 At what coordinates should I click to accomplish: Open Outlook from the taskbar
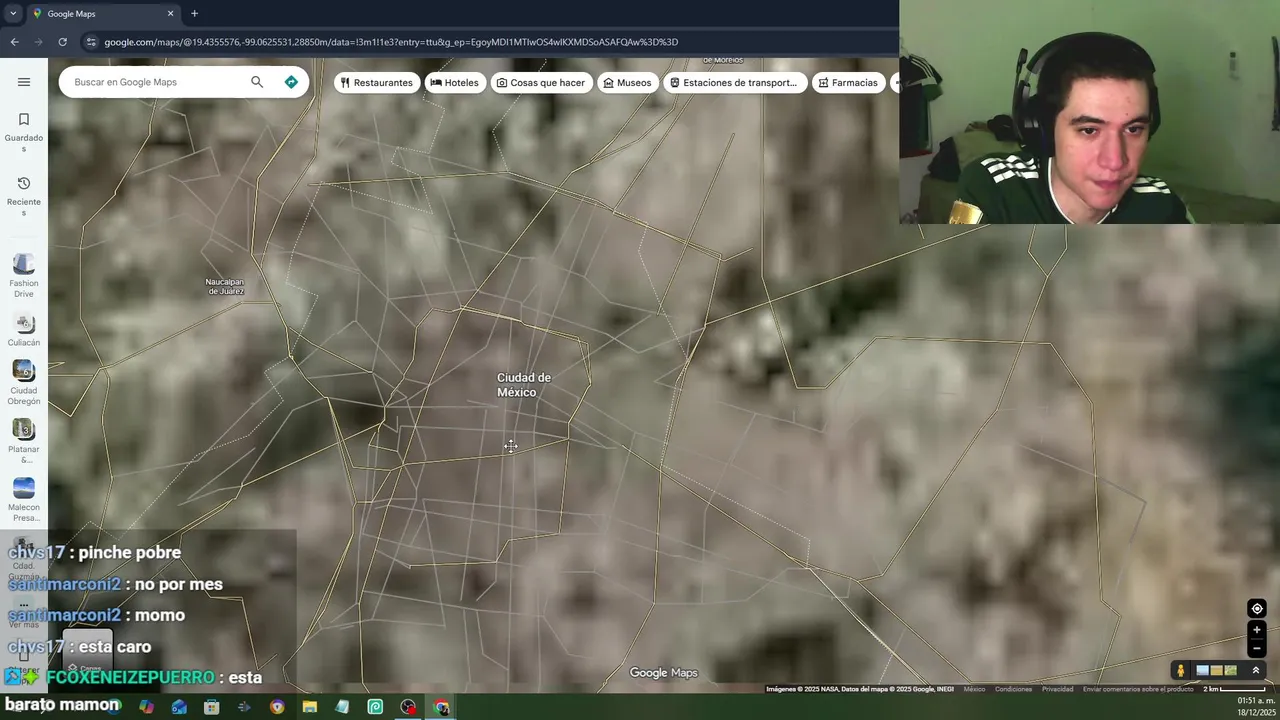point(179,707)
